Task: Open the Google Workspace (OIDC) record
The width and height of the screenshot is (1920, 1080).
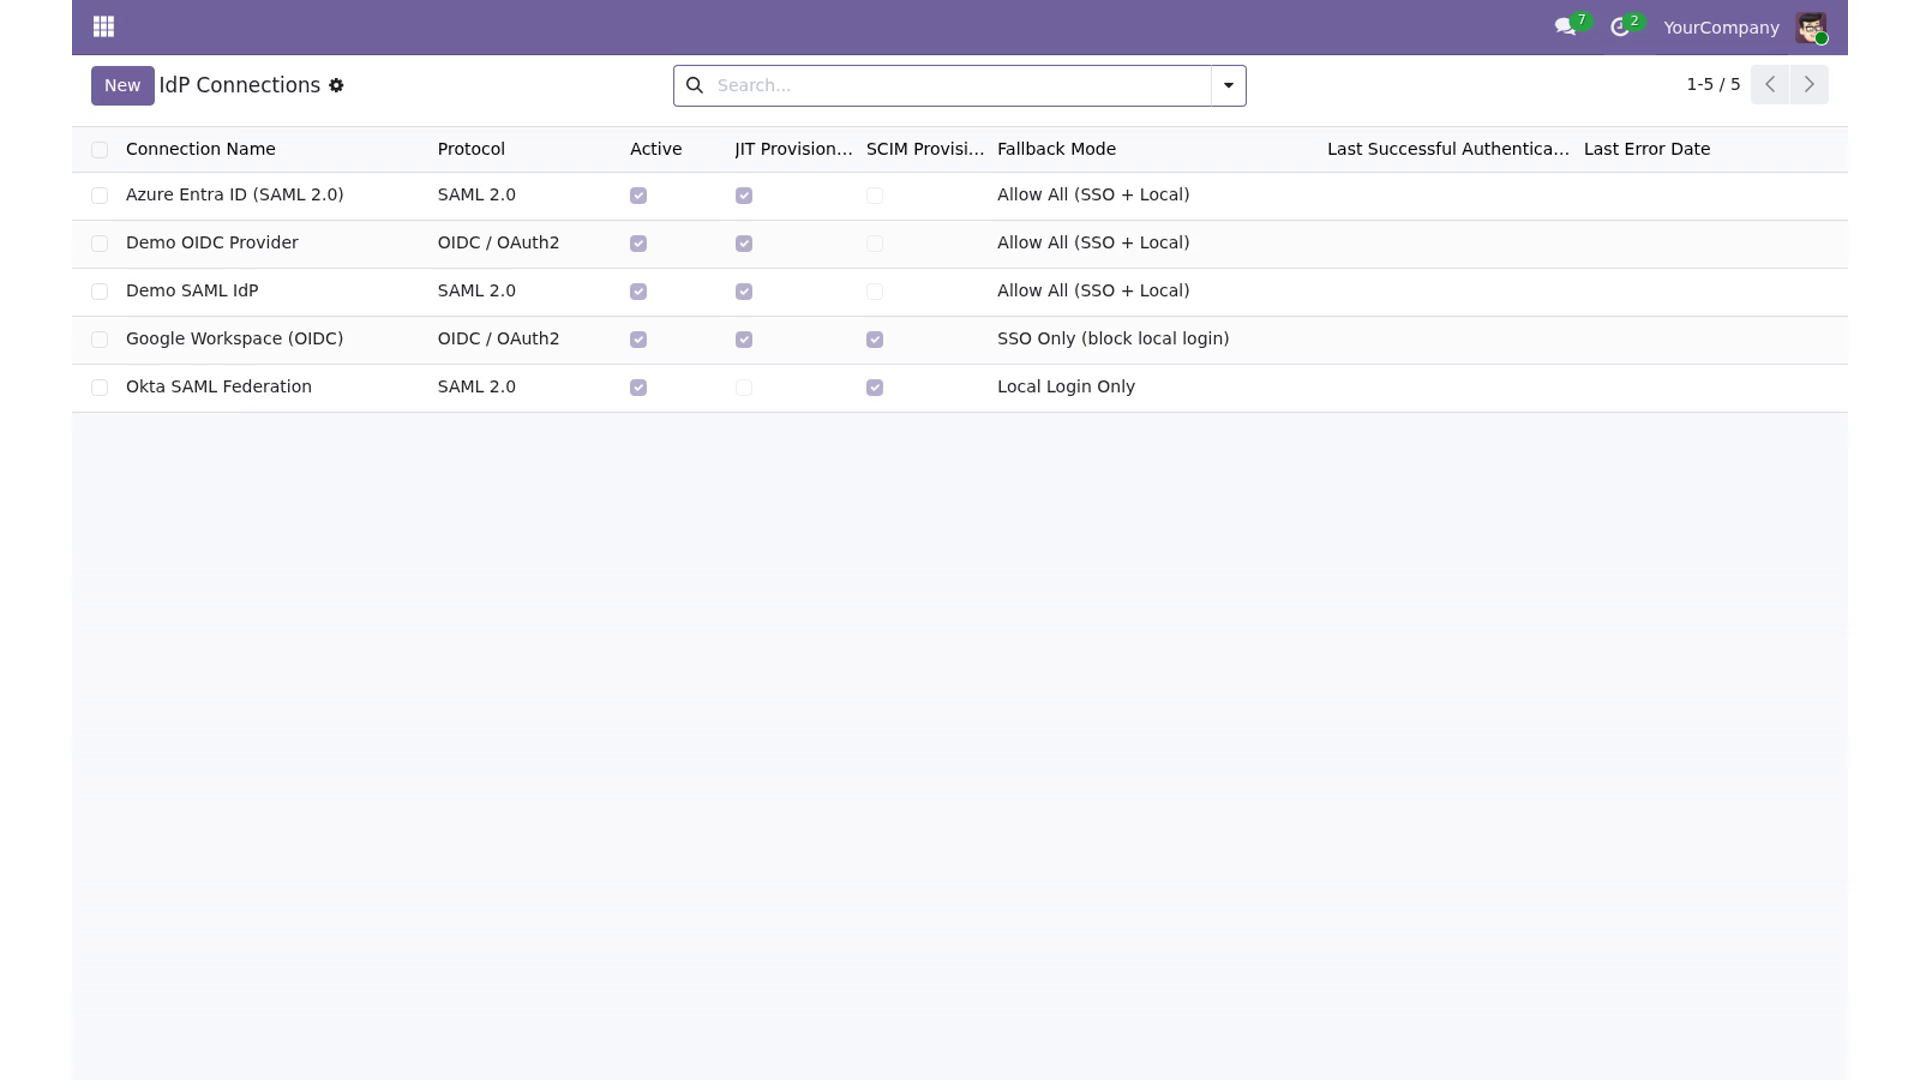Action: point(235,339)
